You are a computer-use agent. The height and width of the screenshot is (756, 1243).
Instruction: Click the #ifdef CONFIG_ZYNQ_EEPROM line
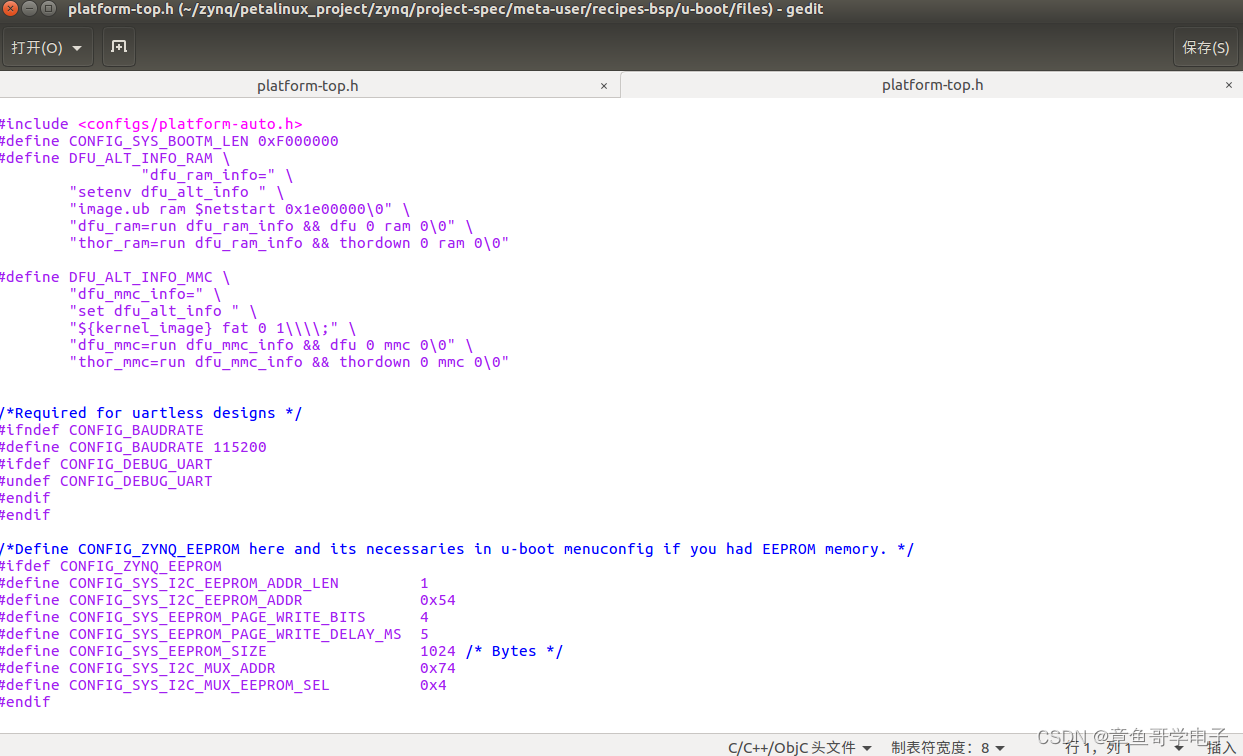pos(111,566)
